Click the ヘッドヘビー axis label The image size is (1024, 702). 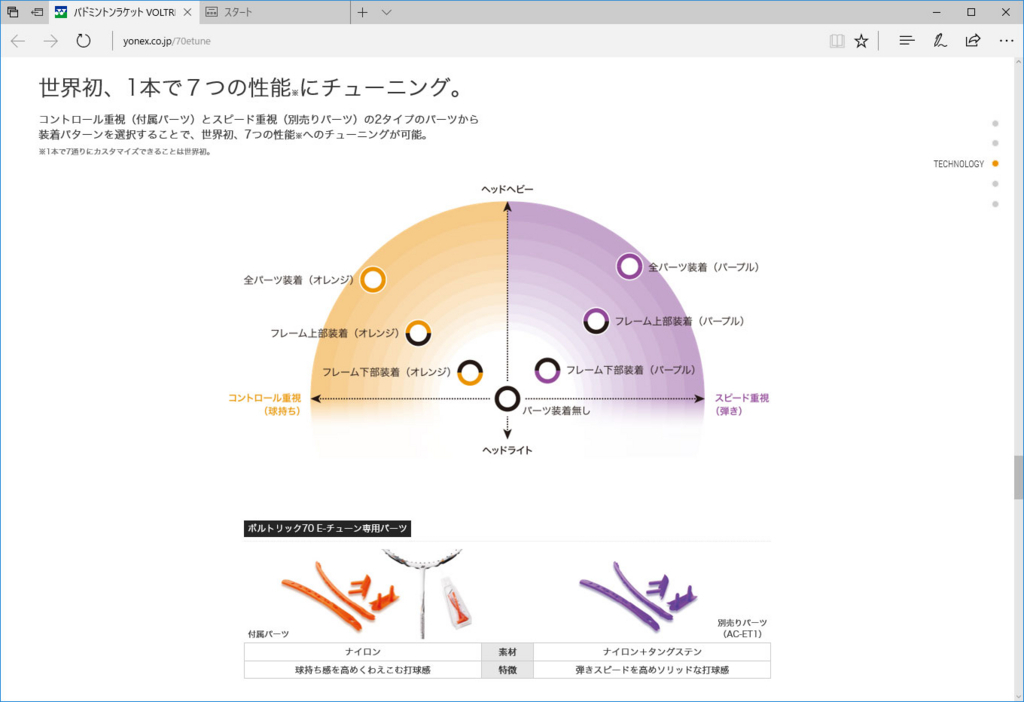pos(507,189)
